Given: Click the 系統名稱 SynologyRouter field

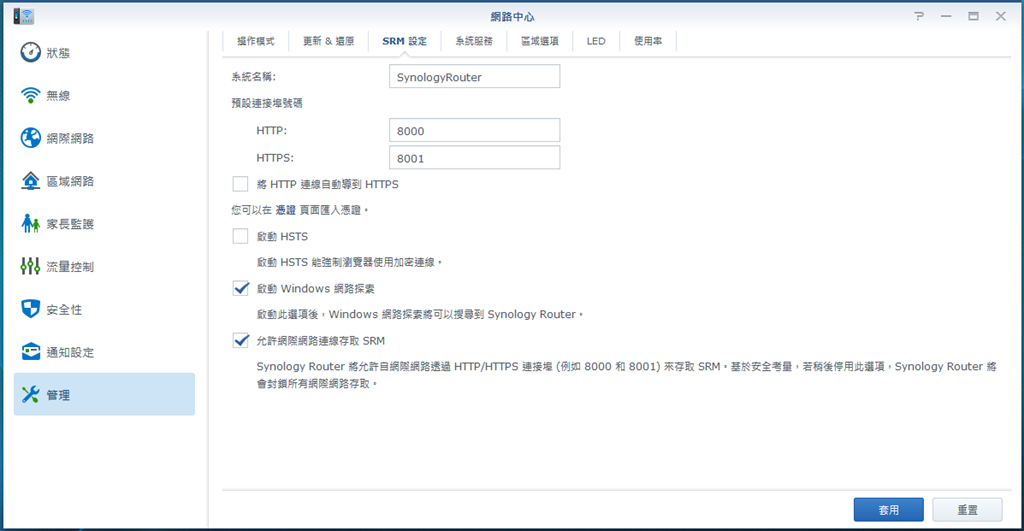Looking at the screenshot, I should tap(474, 76).
